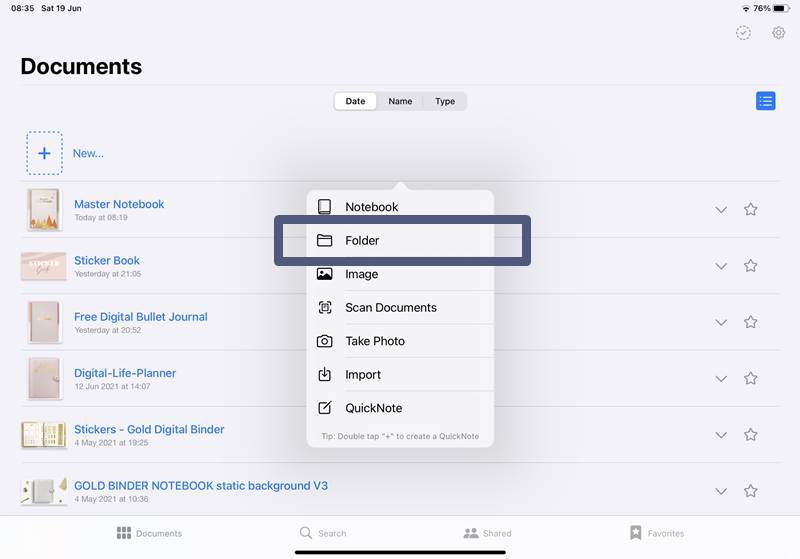Click the QuickNote pencil icon
This screenshot has height=559, width=800.
coord(324,408)
